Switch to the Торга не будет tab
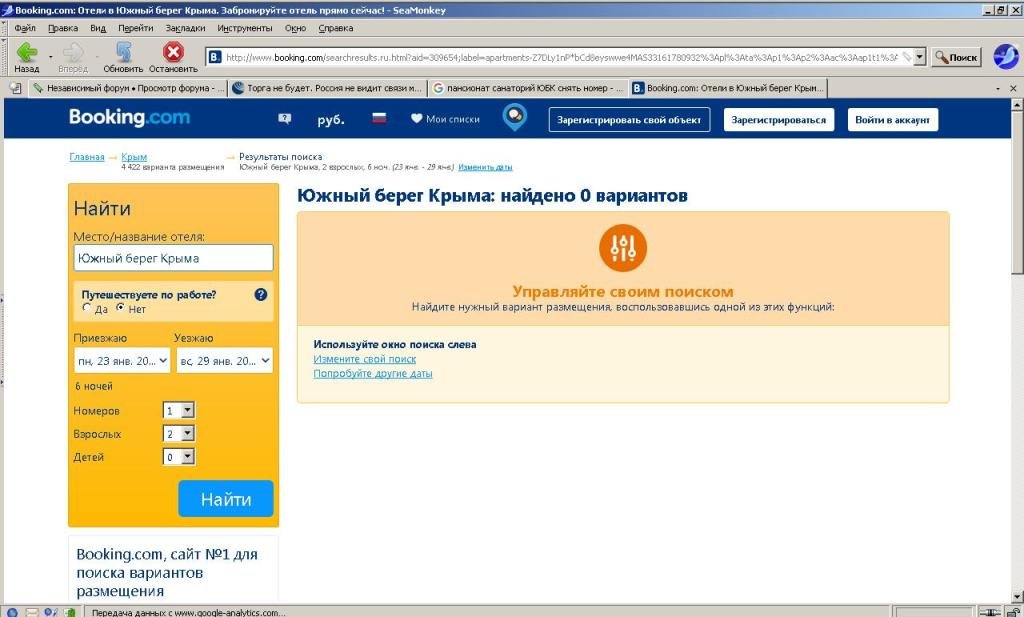The image size is (1024, 617). (x=327, y=87)
